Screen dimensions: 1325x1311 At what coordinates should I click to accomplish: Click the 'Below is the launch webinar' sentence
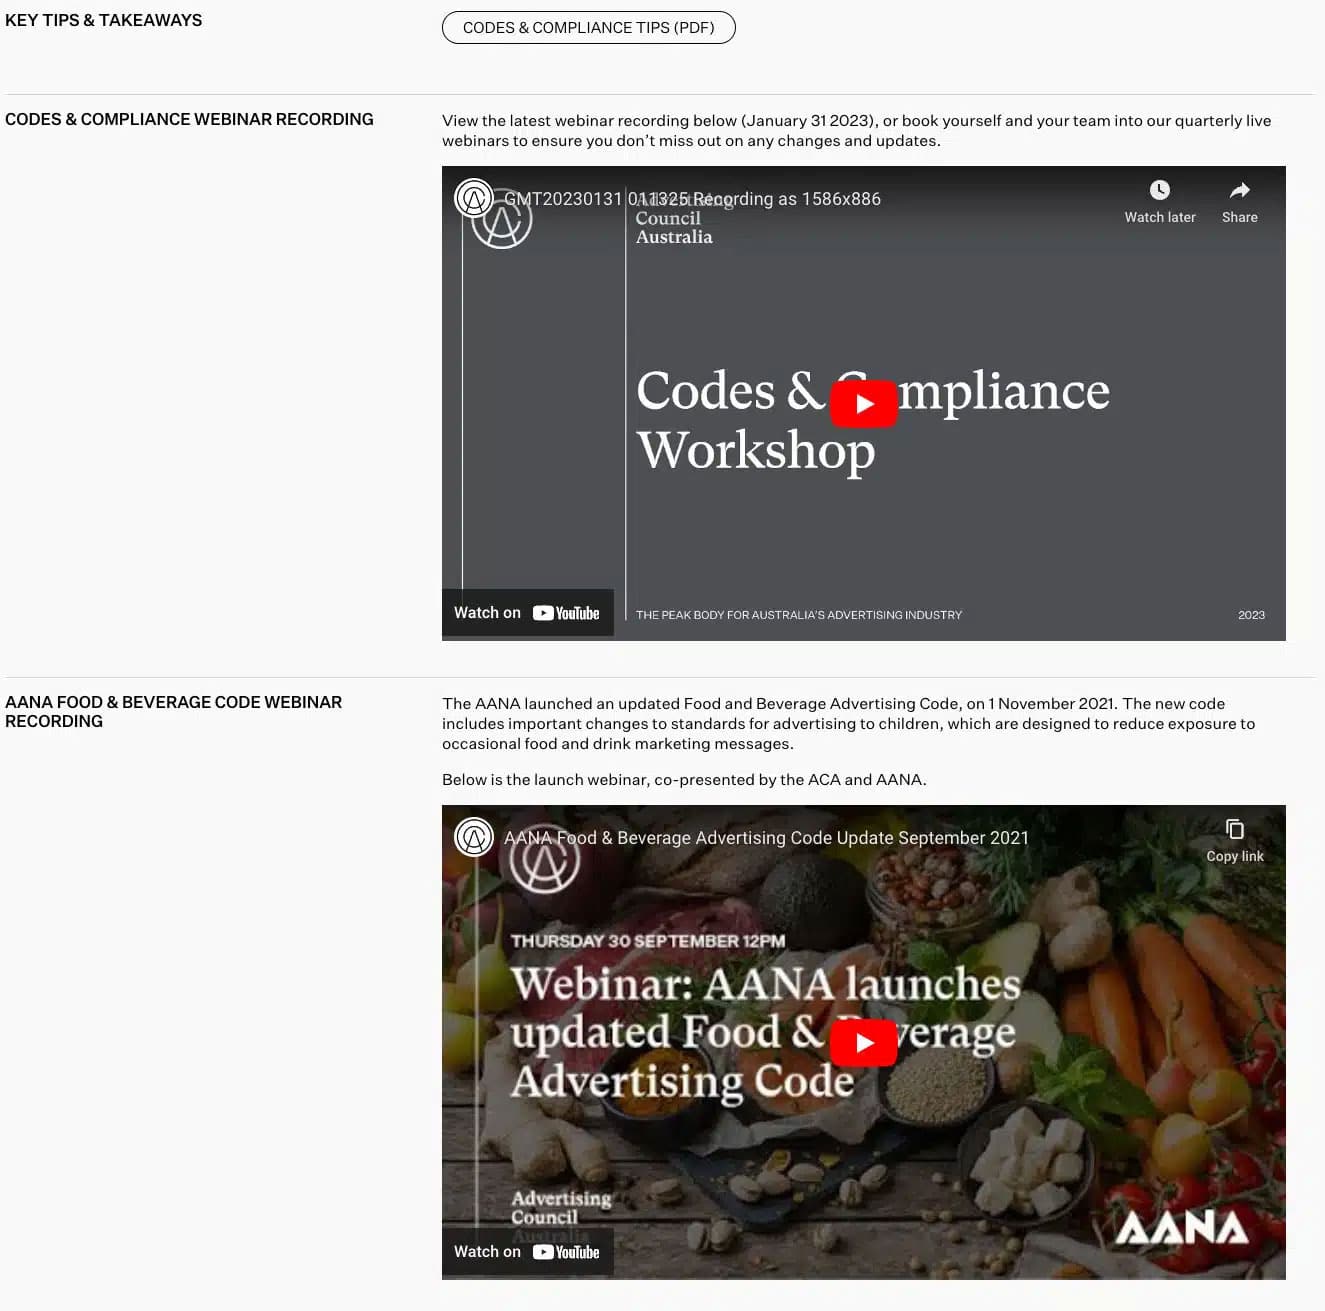[684, 780]
